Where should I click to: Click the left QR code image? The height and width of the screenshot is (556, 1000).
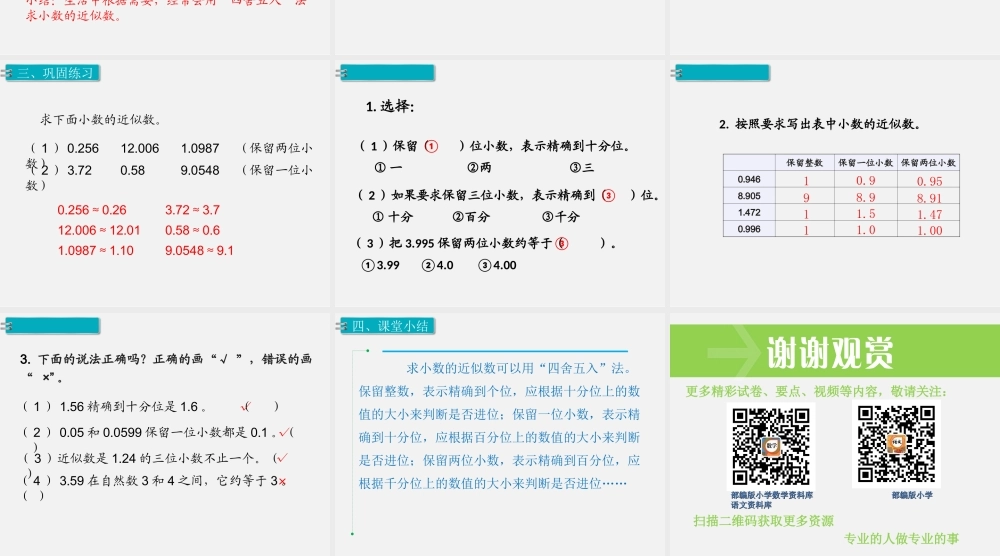click(771, 446)
